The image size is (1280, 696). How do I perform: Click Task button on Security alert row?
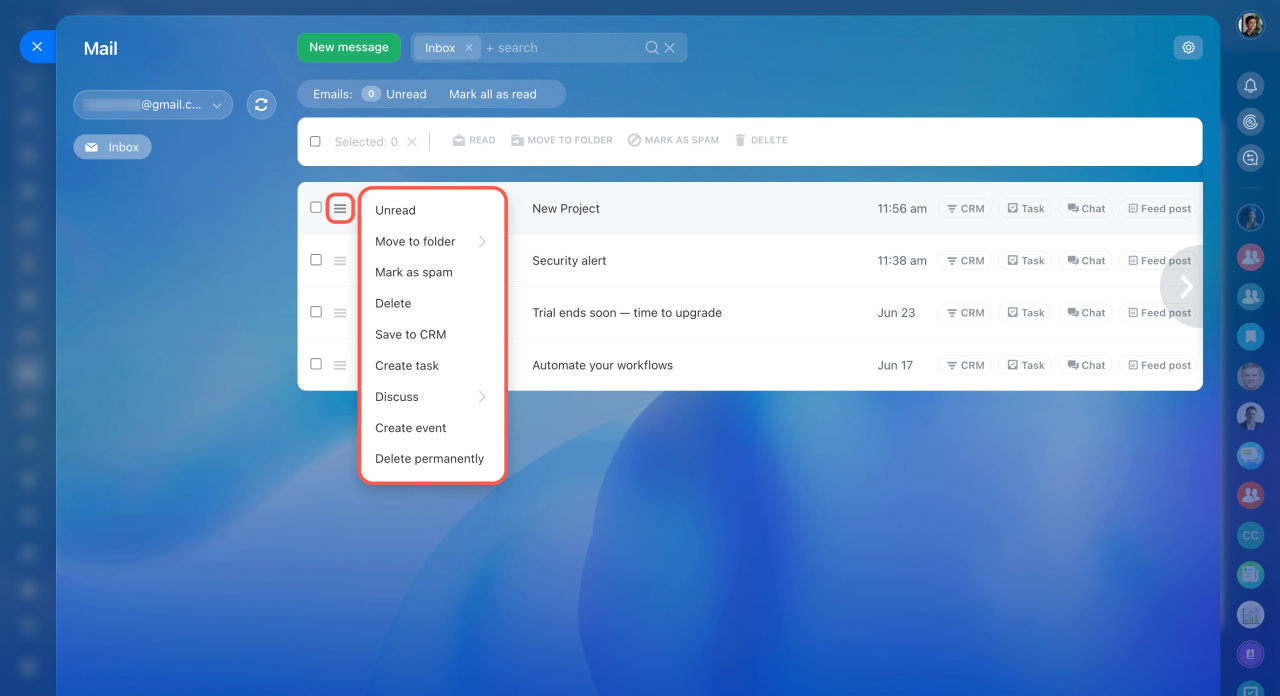pos(1026,261)
